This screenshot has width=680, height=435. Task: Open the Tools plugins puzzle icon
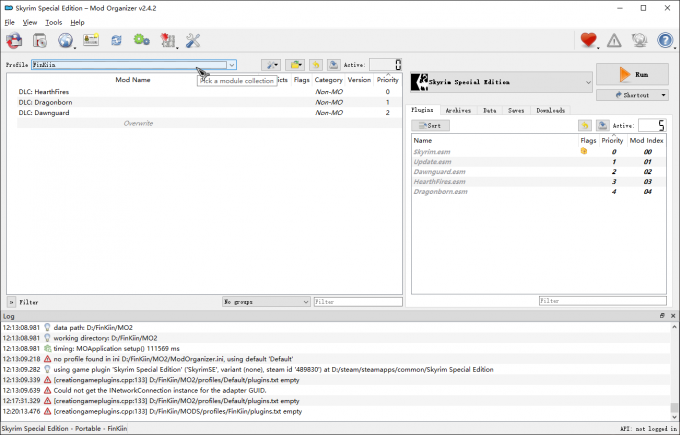click(x=167, y=41)
